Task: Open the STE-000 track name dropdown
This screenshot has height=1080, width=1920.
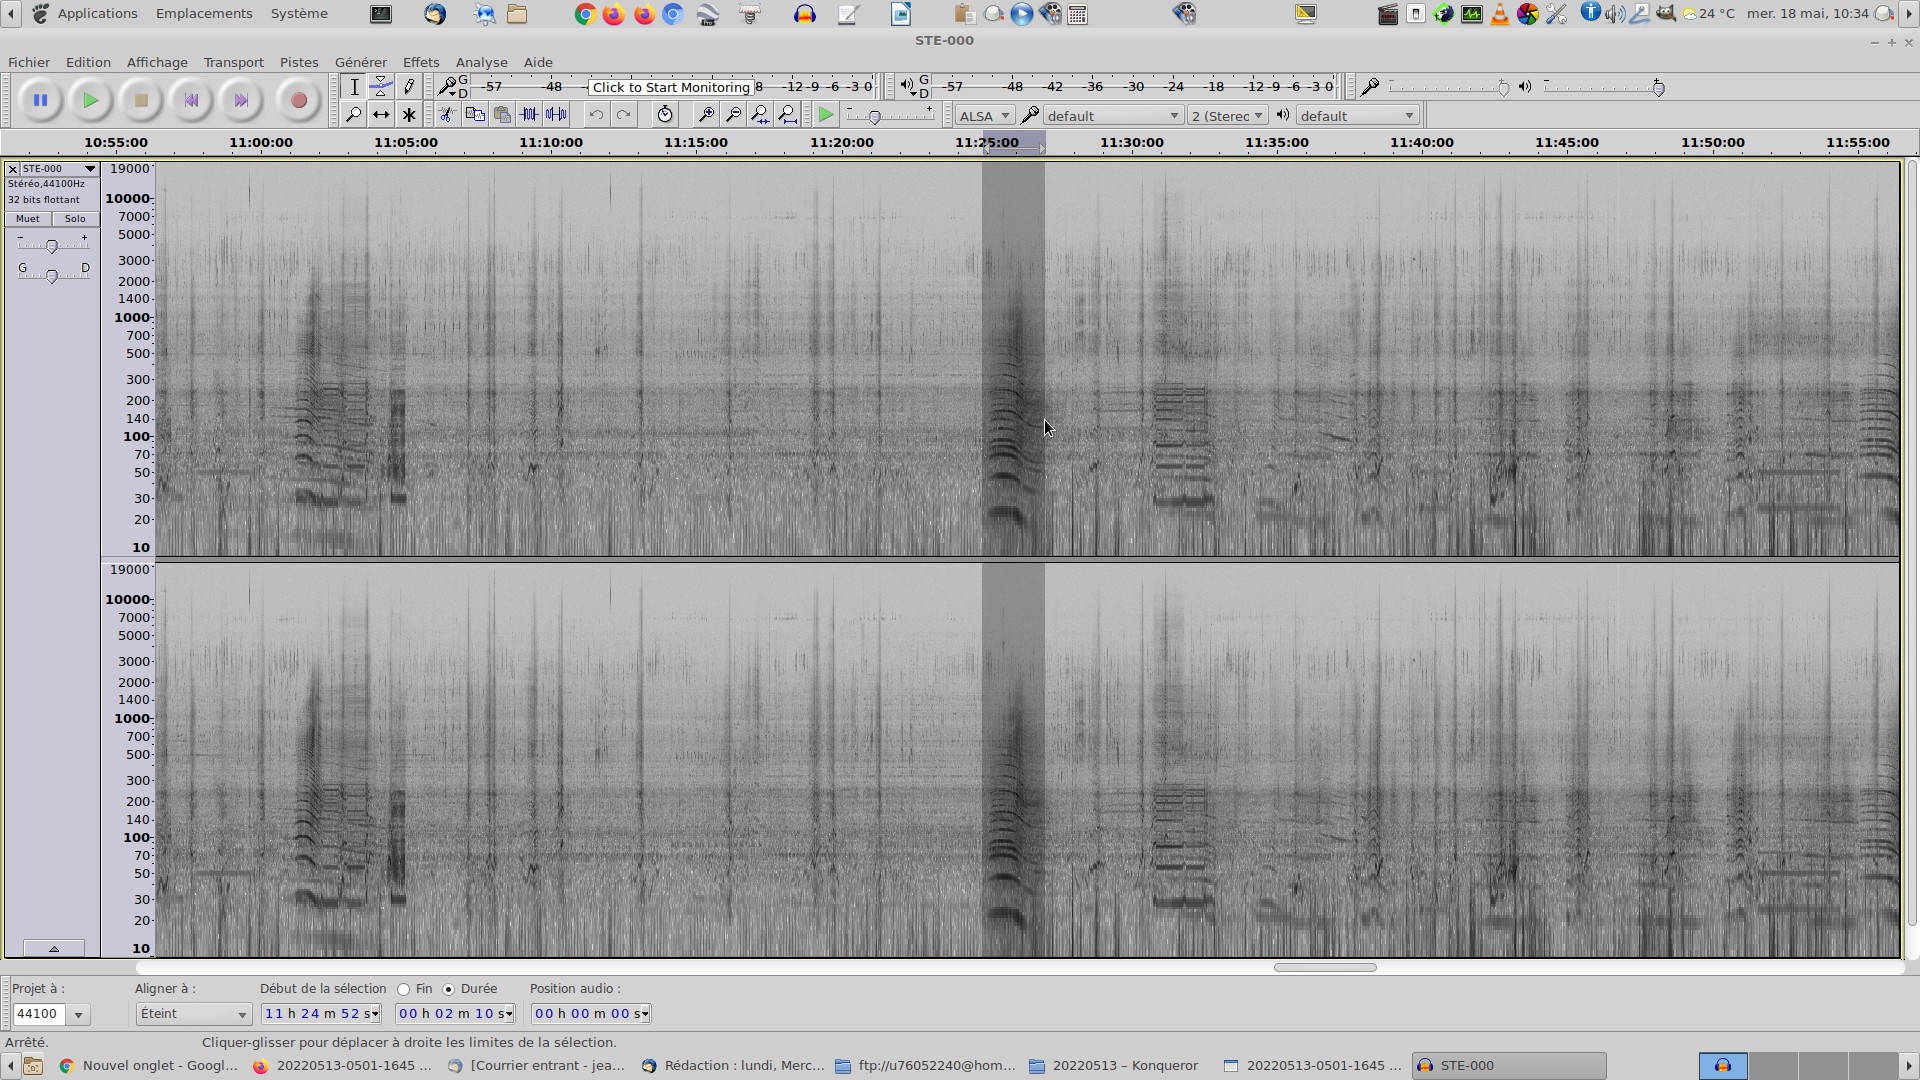Action: (59, 169)
